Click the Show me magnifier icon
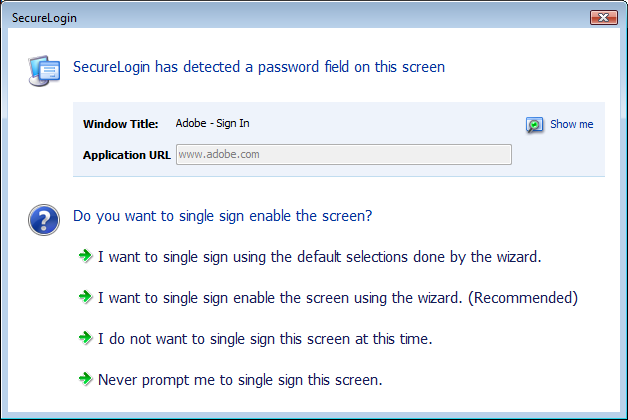628x420 pixels. coord(535,125)
